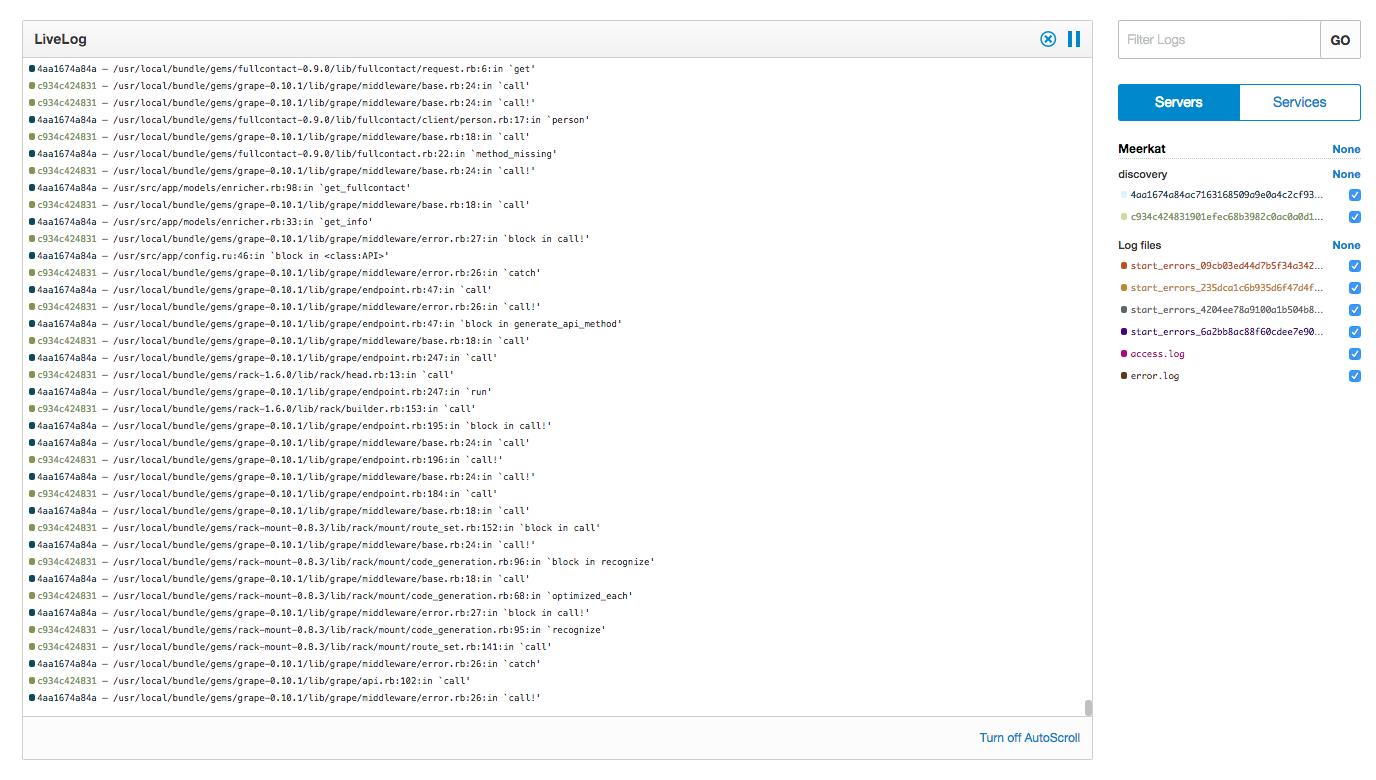Click the tan swatch beside start_errors_235dca1c

click(1124, 288)
